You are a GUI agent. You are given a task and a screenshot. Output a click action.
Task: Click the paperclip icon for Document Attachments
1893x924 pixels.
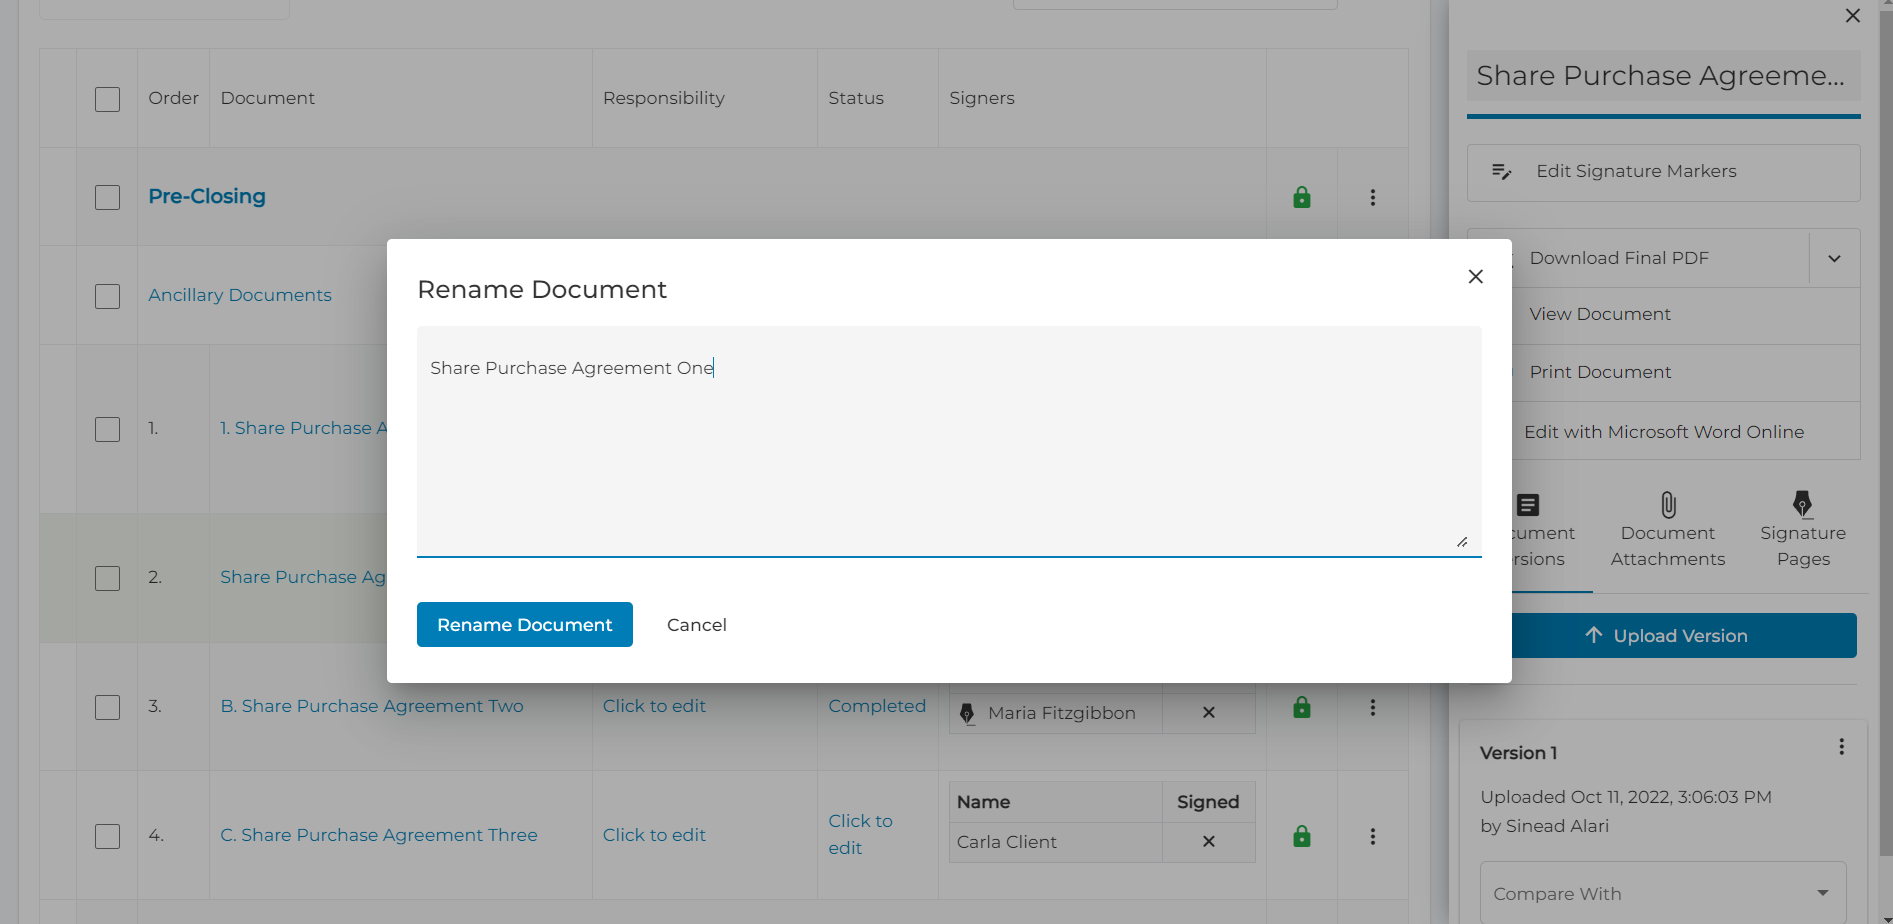(x=1666, y=505)
